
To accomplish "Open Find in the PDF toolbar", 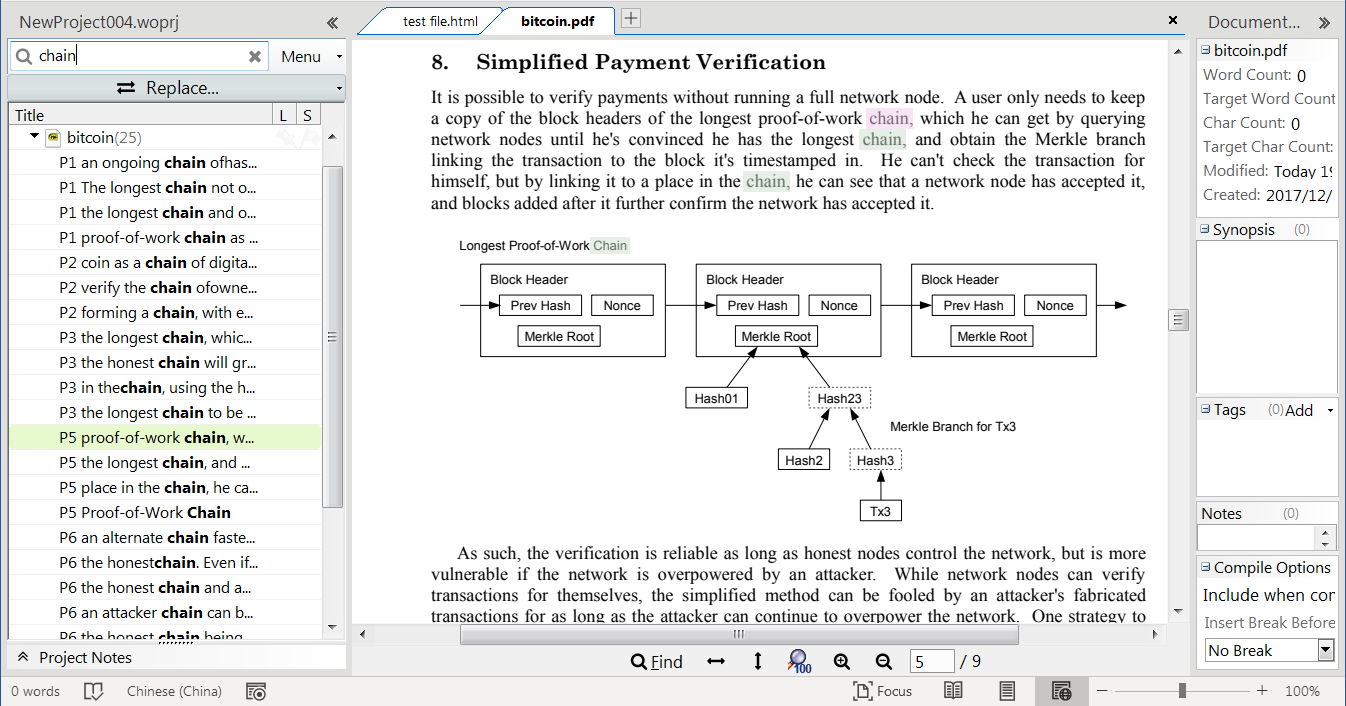I will coord(656,661).
